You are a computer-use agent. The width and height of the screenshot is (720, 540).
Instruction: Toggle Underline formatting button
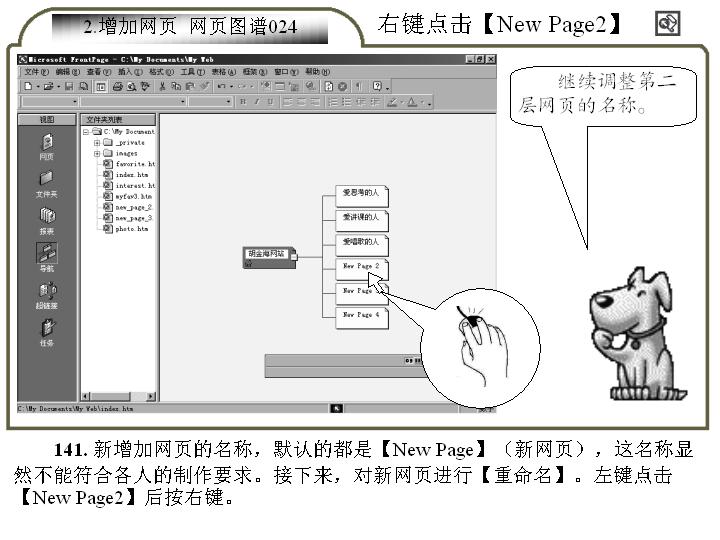tap(270, 101)
